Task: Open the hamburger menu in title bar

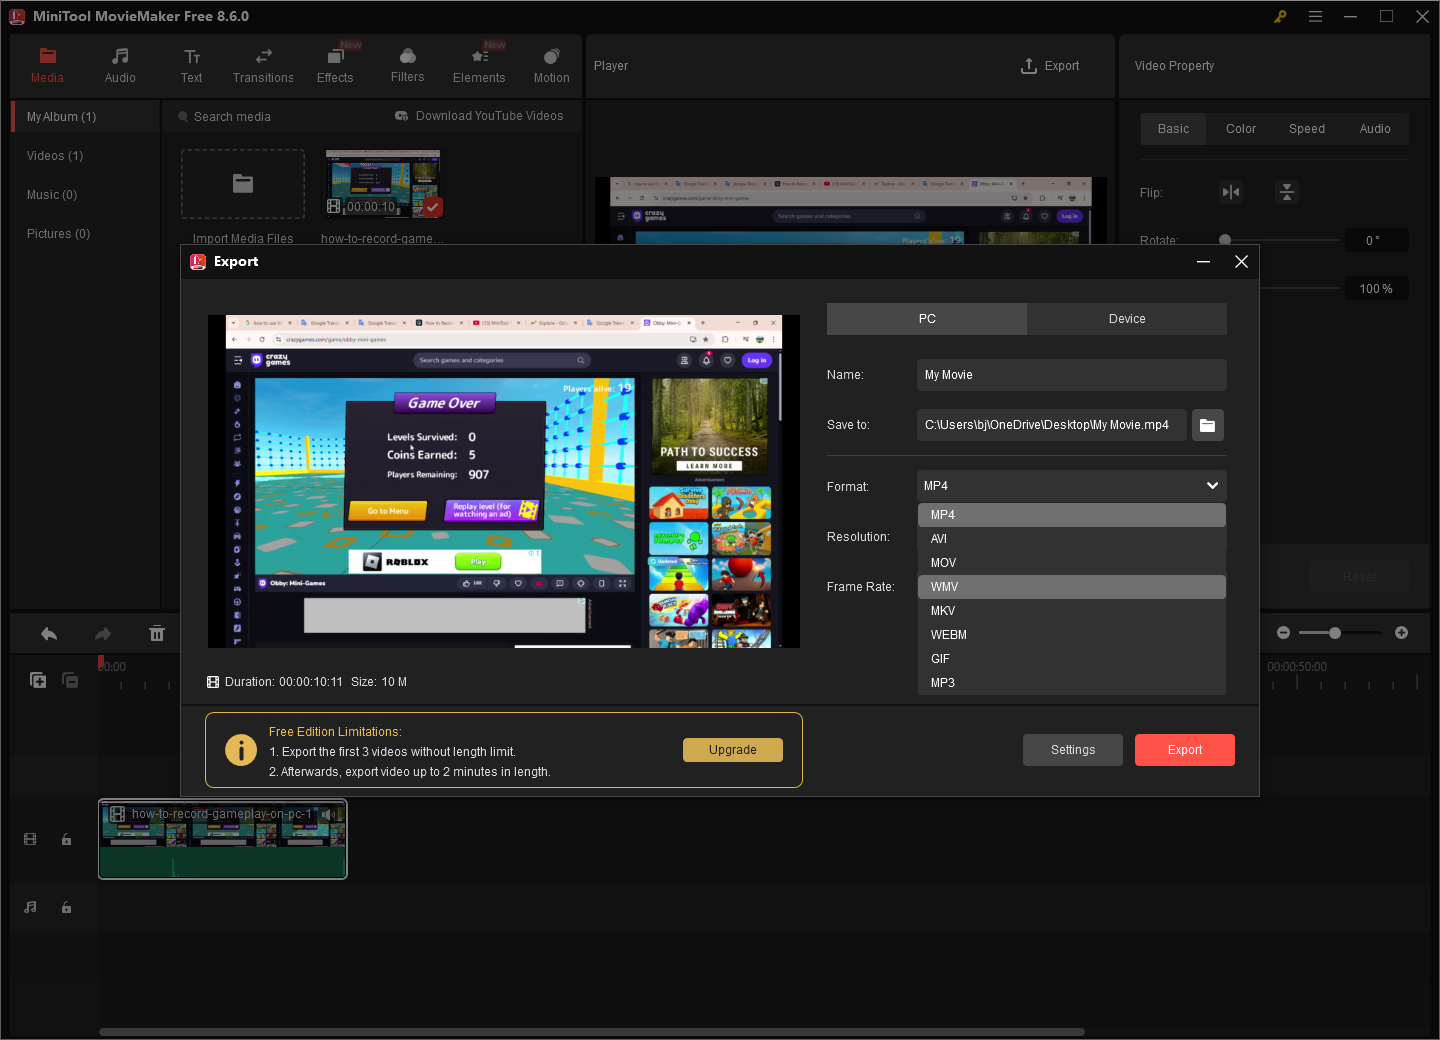Action: (1316, 16)
